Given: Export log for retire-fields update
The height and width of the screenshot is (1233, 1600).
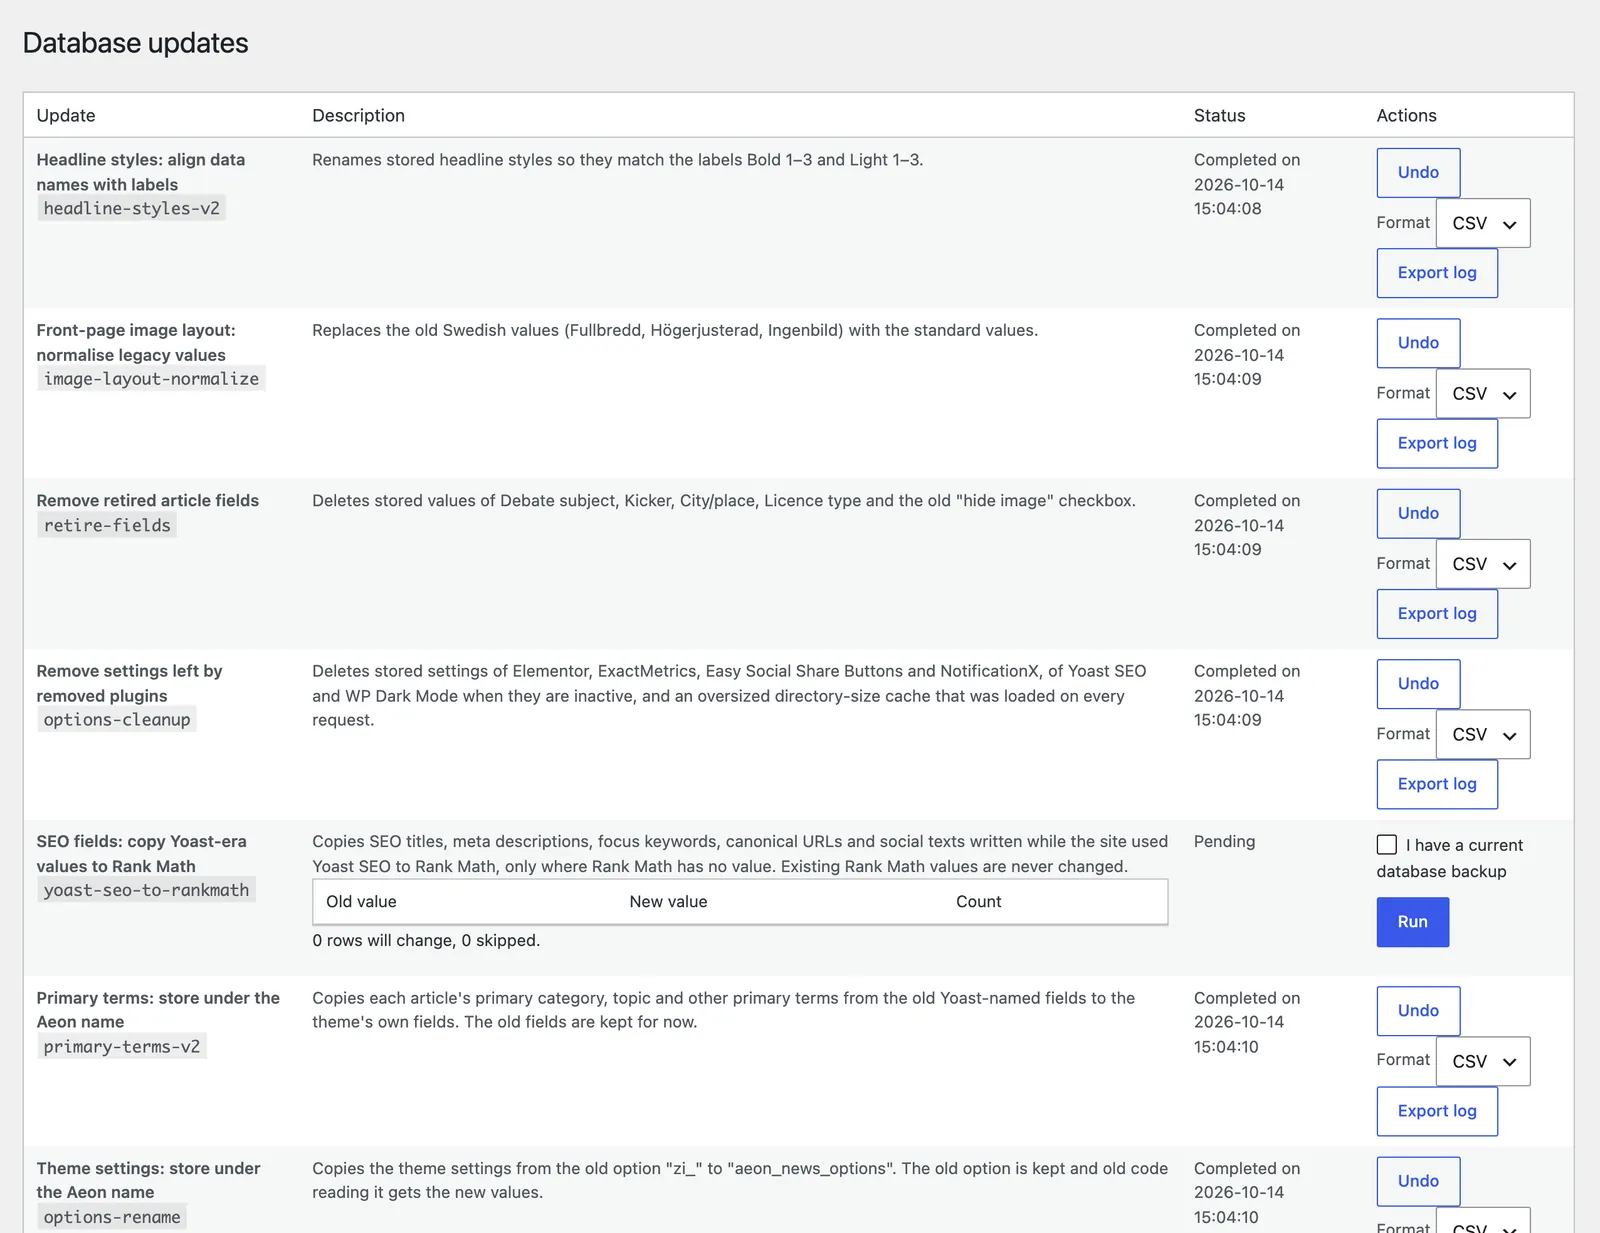Looking at the screenshot, I should [x=1437, y=614].
